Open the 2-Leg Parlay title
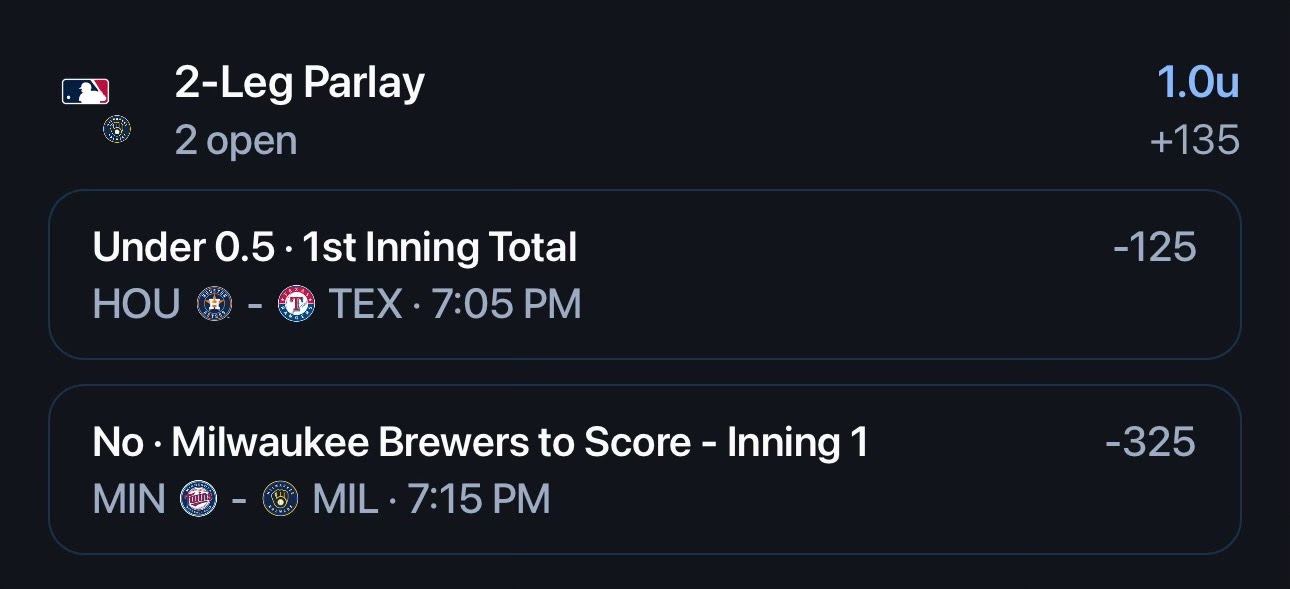The width and height of the screenshot is (1290, 589). point(300,84)
